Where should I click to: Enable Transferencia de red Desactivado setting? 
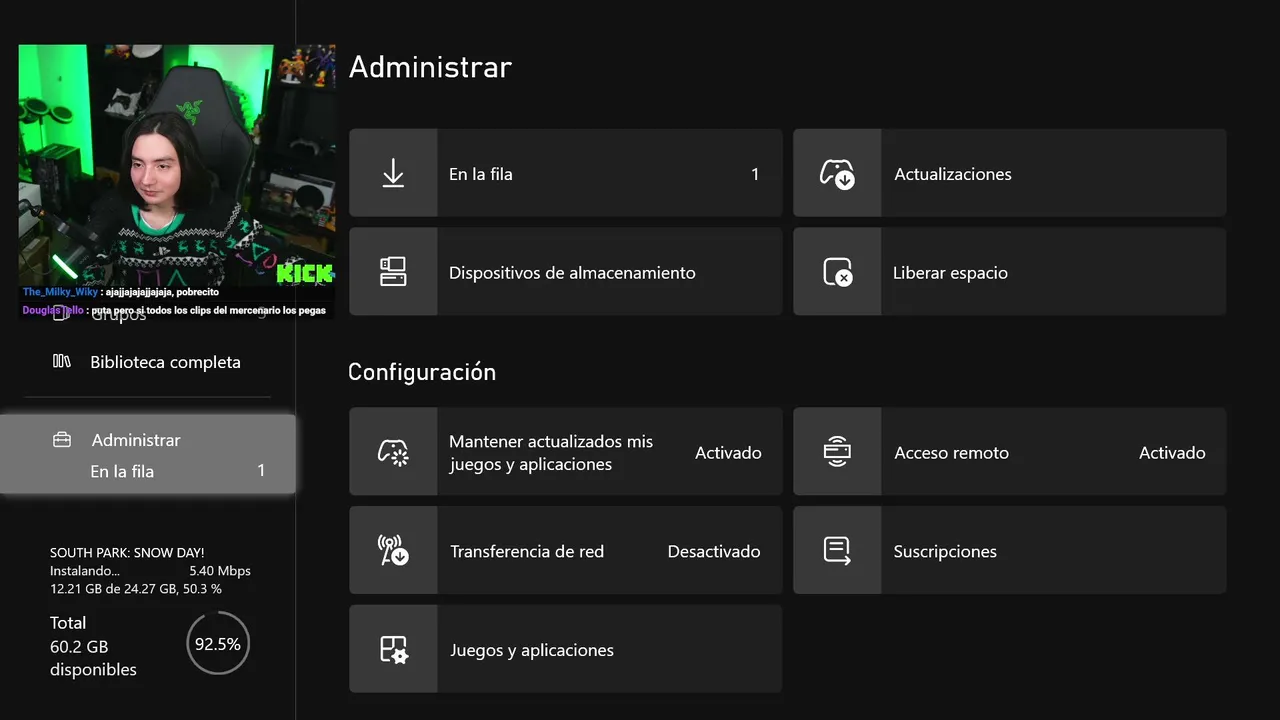point(714,552)
